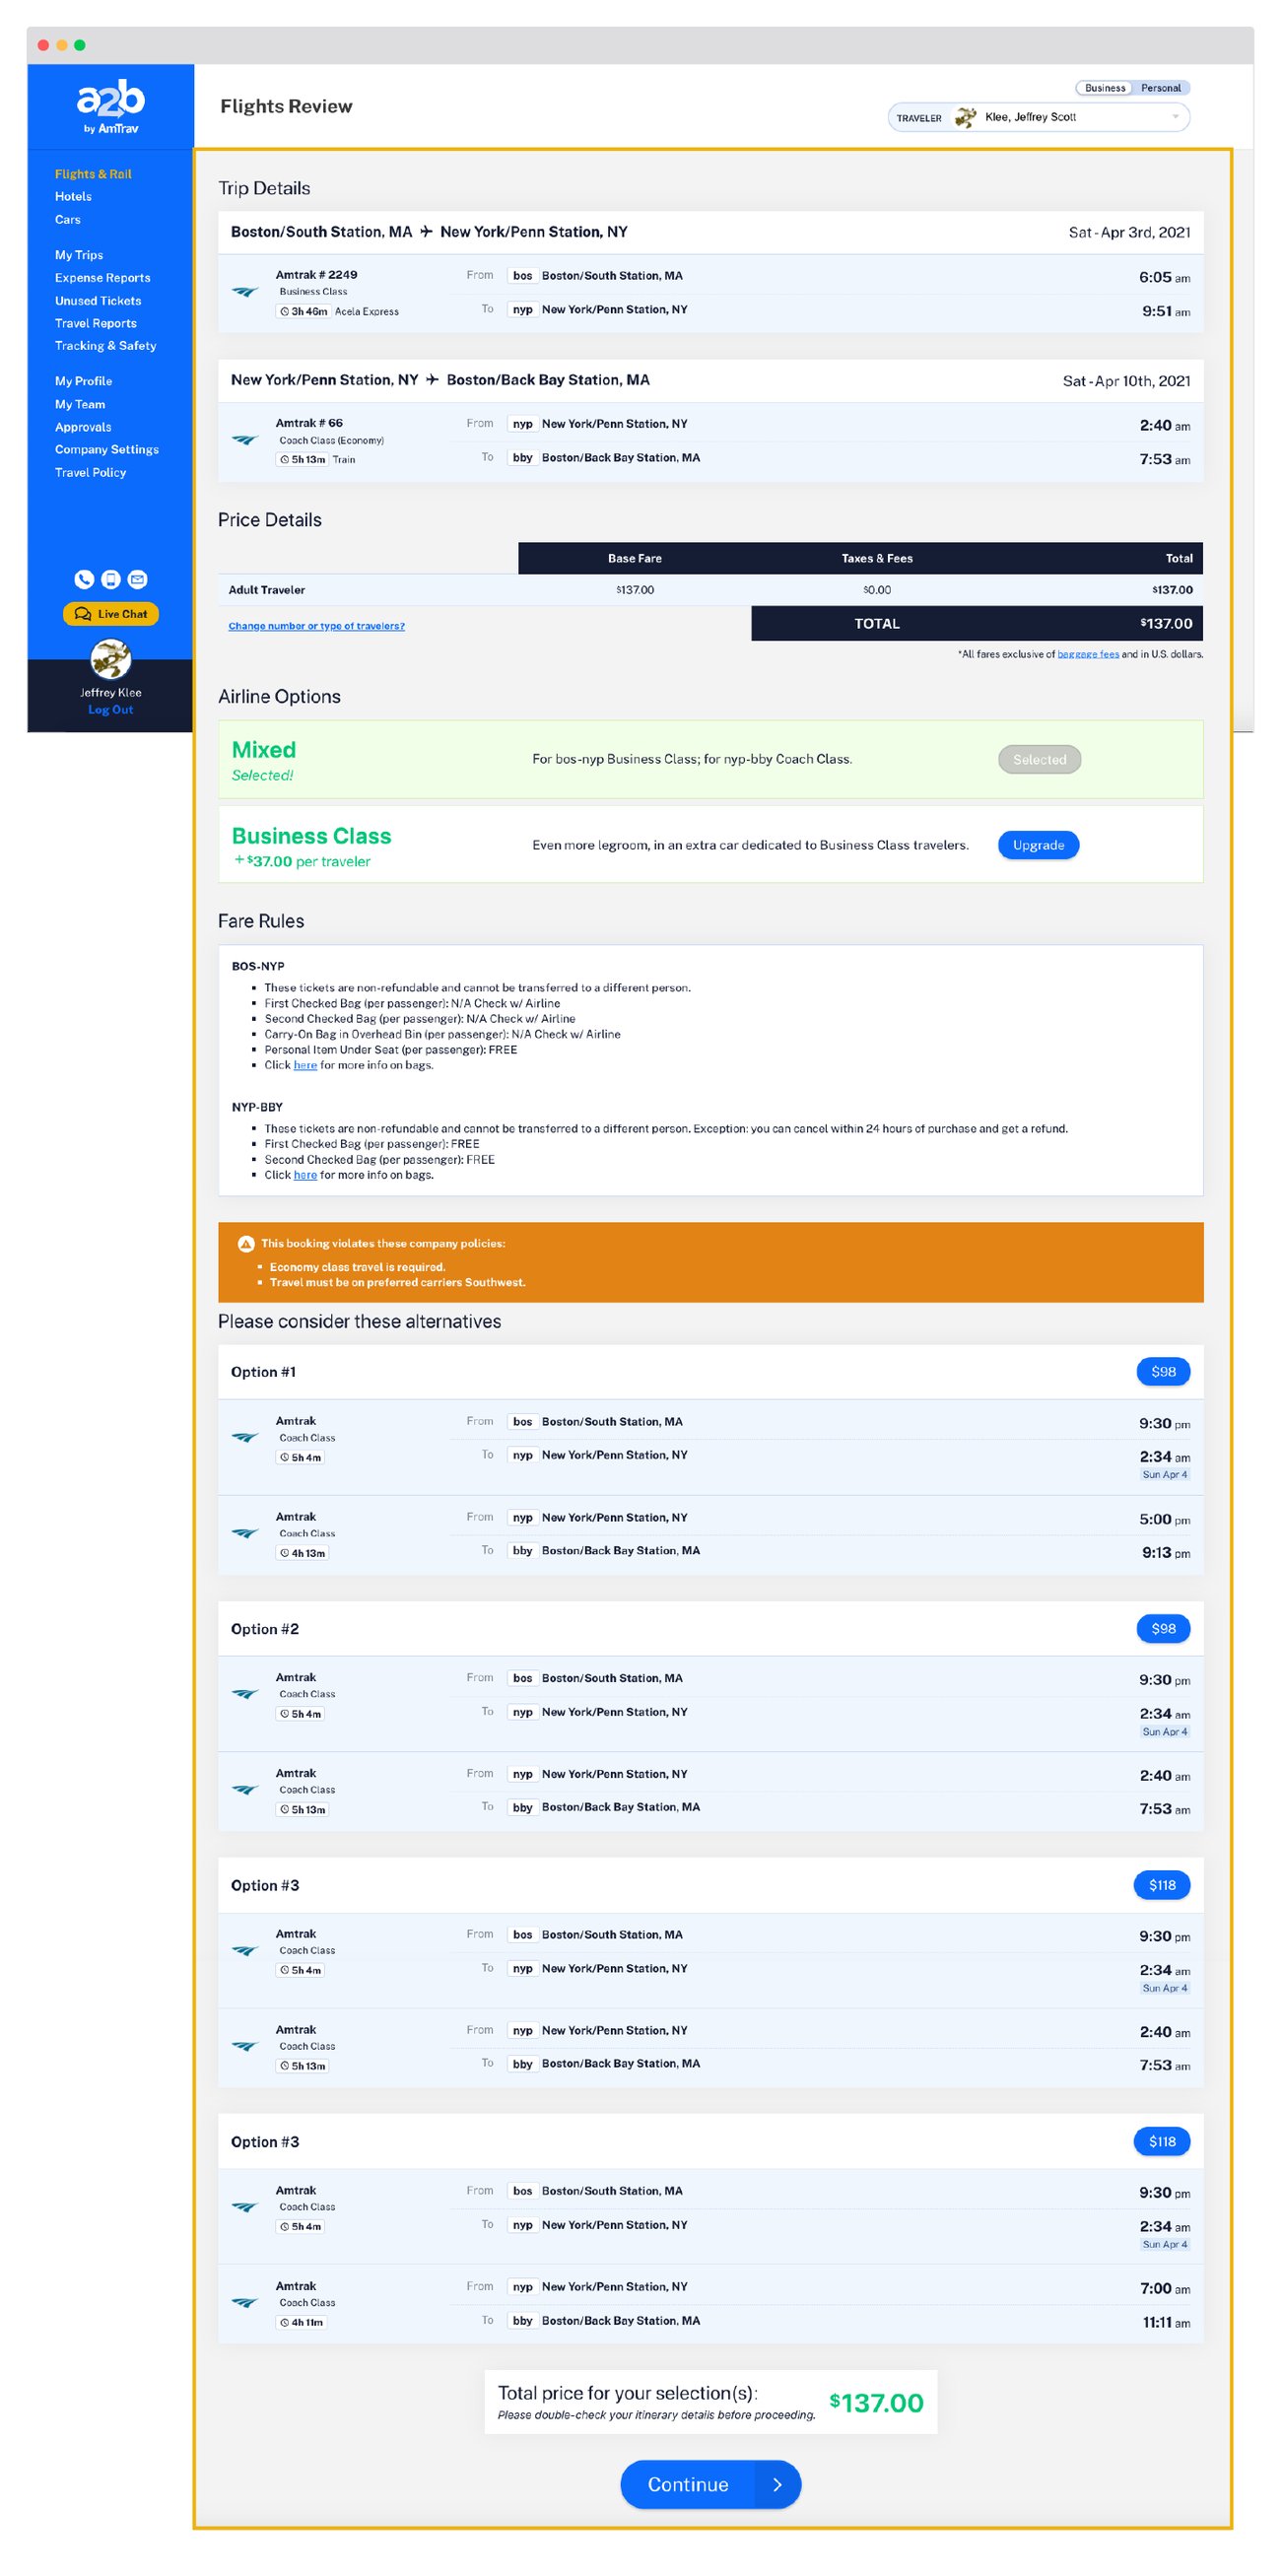Click the 'Acela Express' label
The height and width of the screenshot is (2576, 1283).
pos(367,312)
